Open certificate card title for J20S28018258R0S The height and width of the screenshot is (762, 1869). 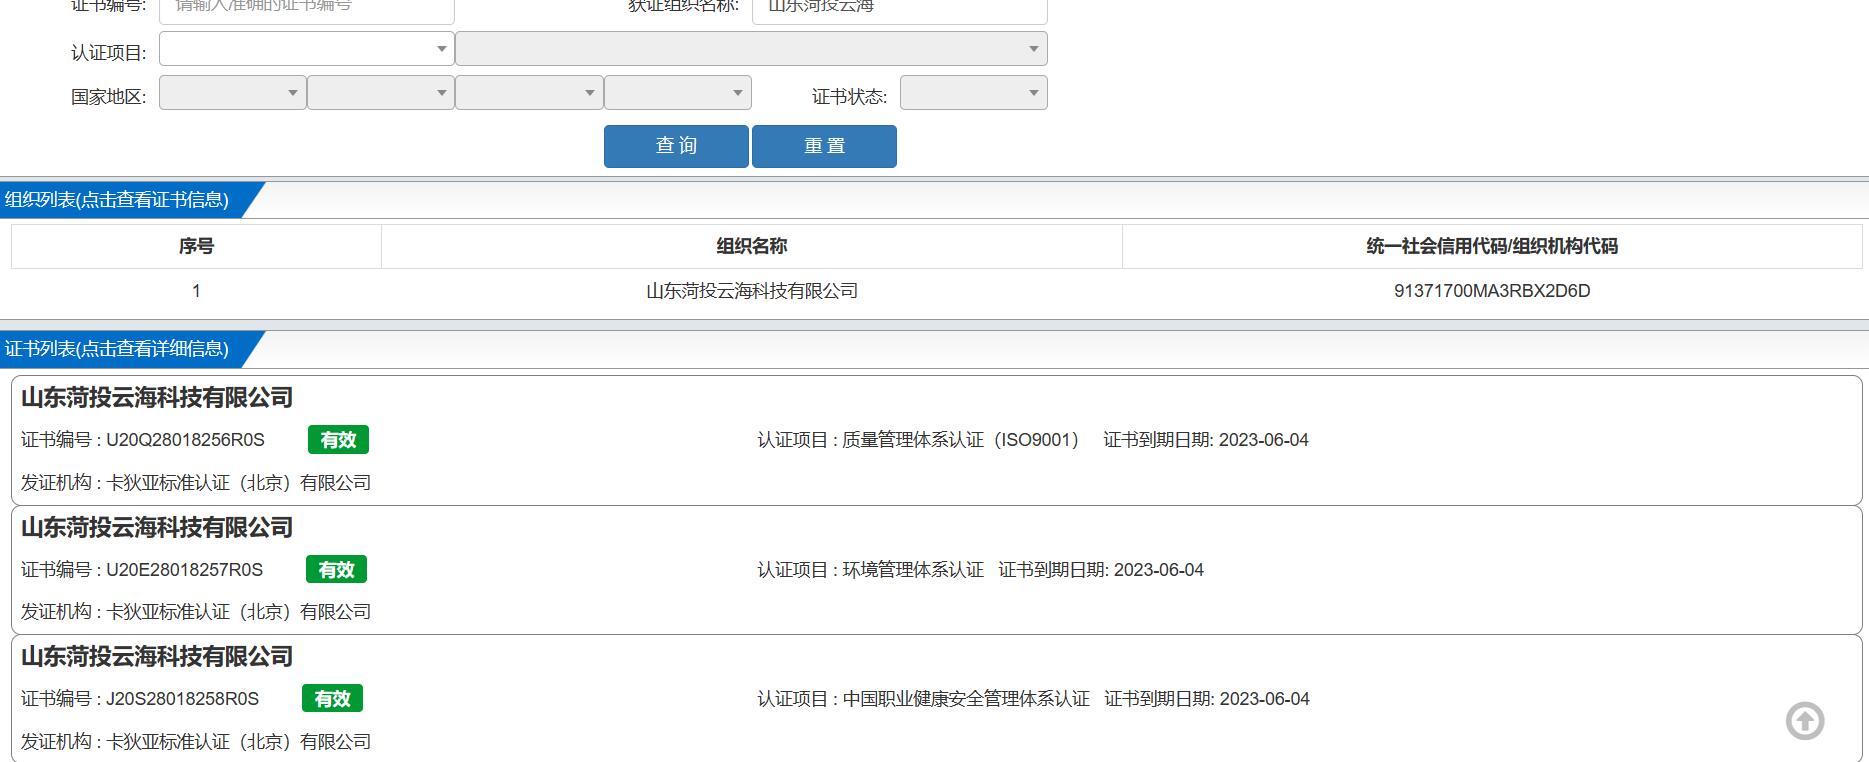pos(157,657)
